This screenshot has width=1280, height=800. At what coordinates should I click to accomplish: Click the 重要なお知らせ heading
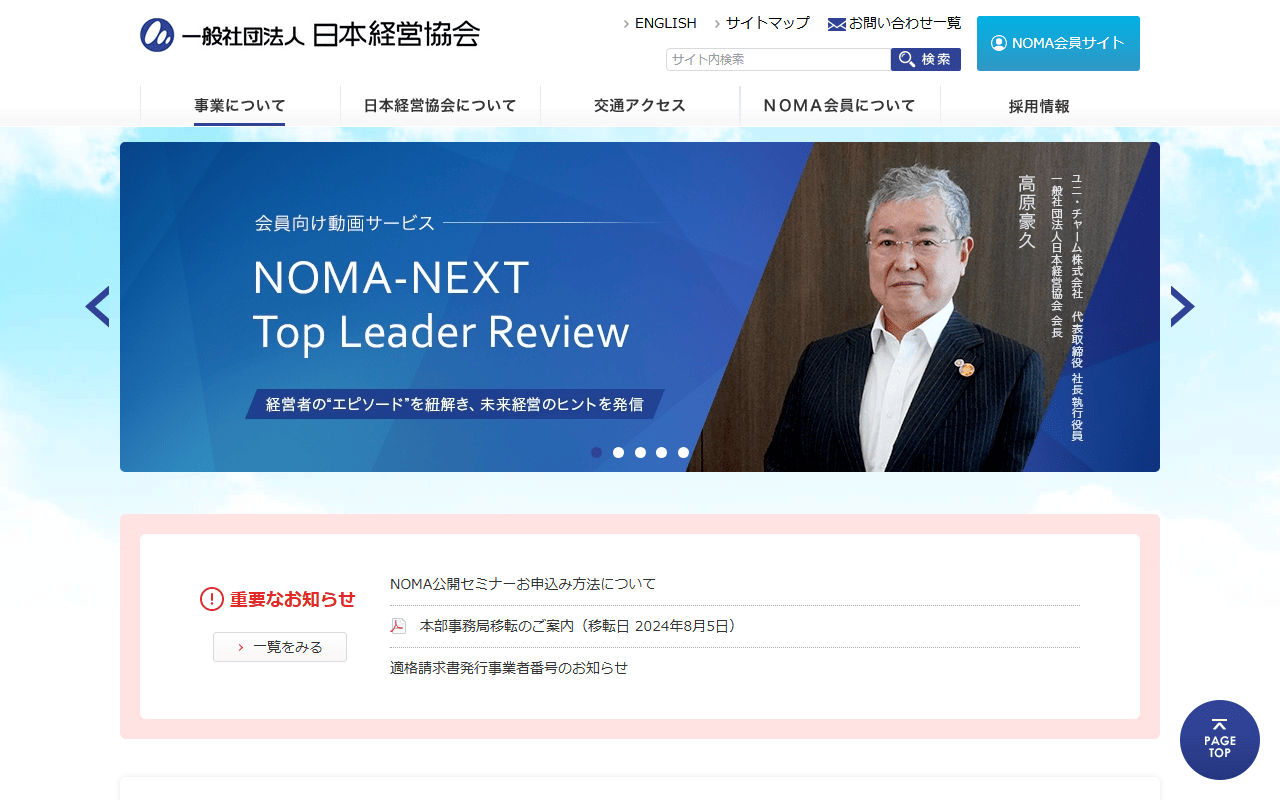pyautogui.click(x=293, y=599)
